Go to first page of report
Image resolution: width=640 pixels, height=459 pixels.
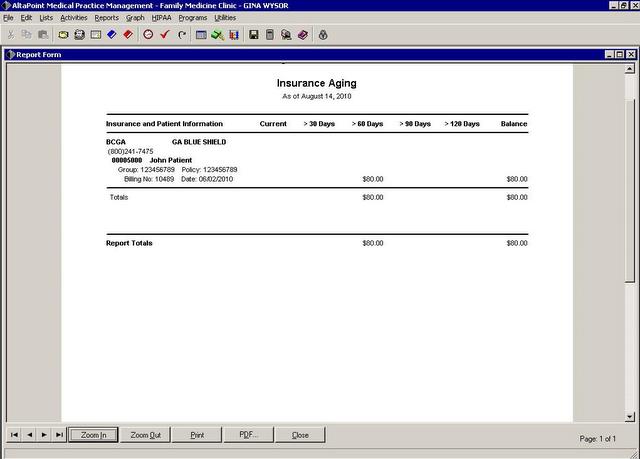tap(14, 435)
